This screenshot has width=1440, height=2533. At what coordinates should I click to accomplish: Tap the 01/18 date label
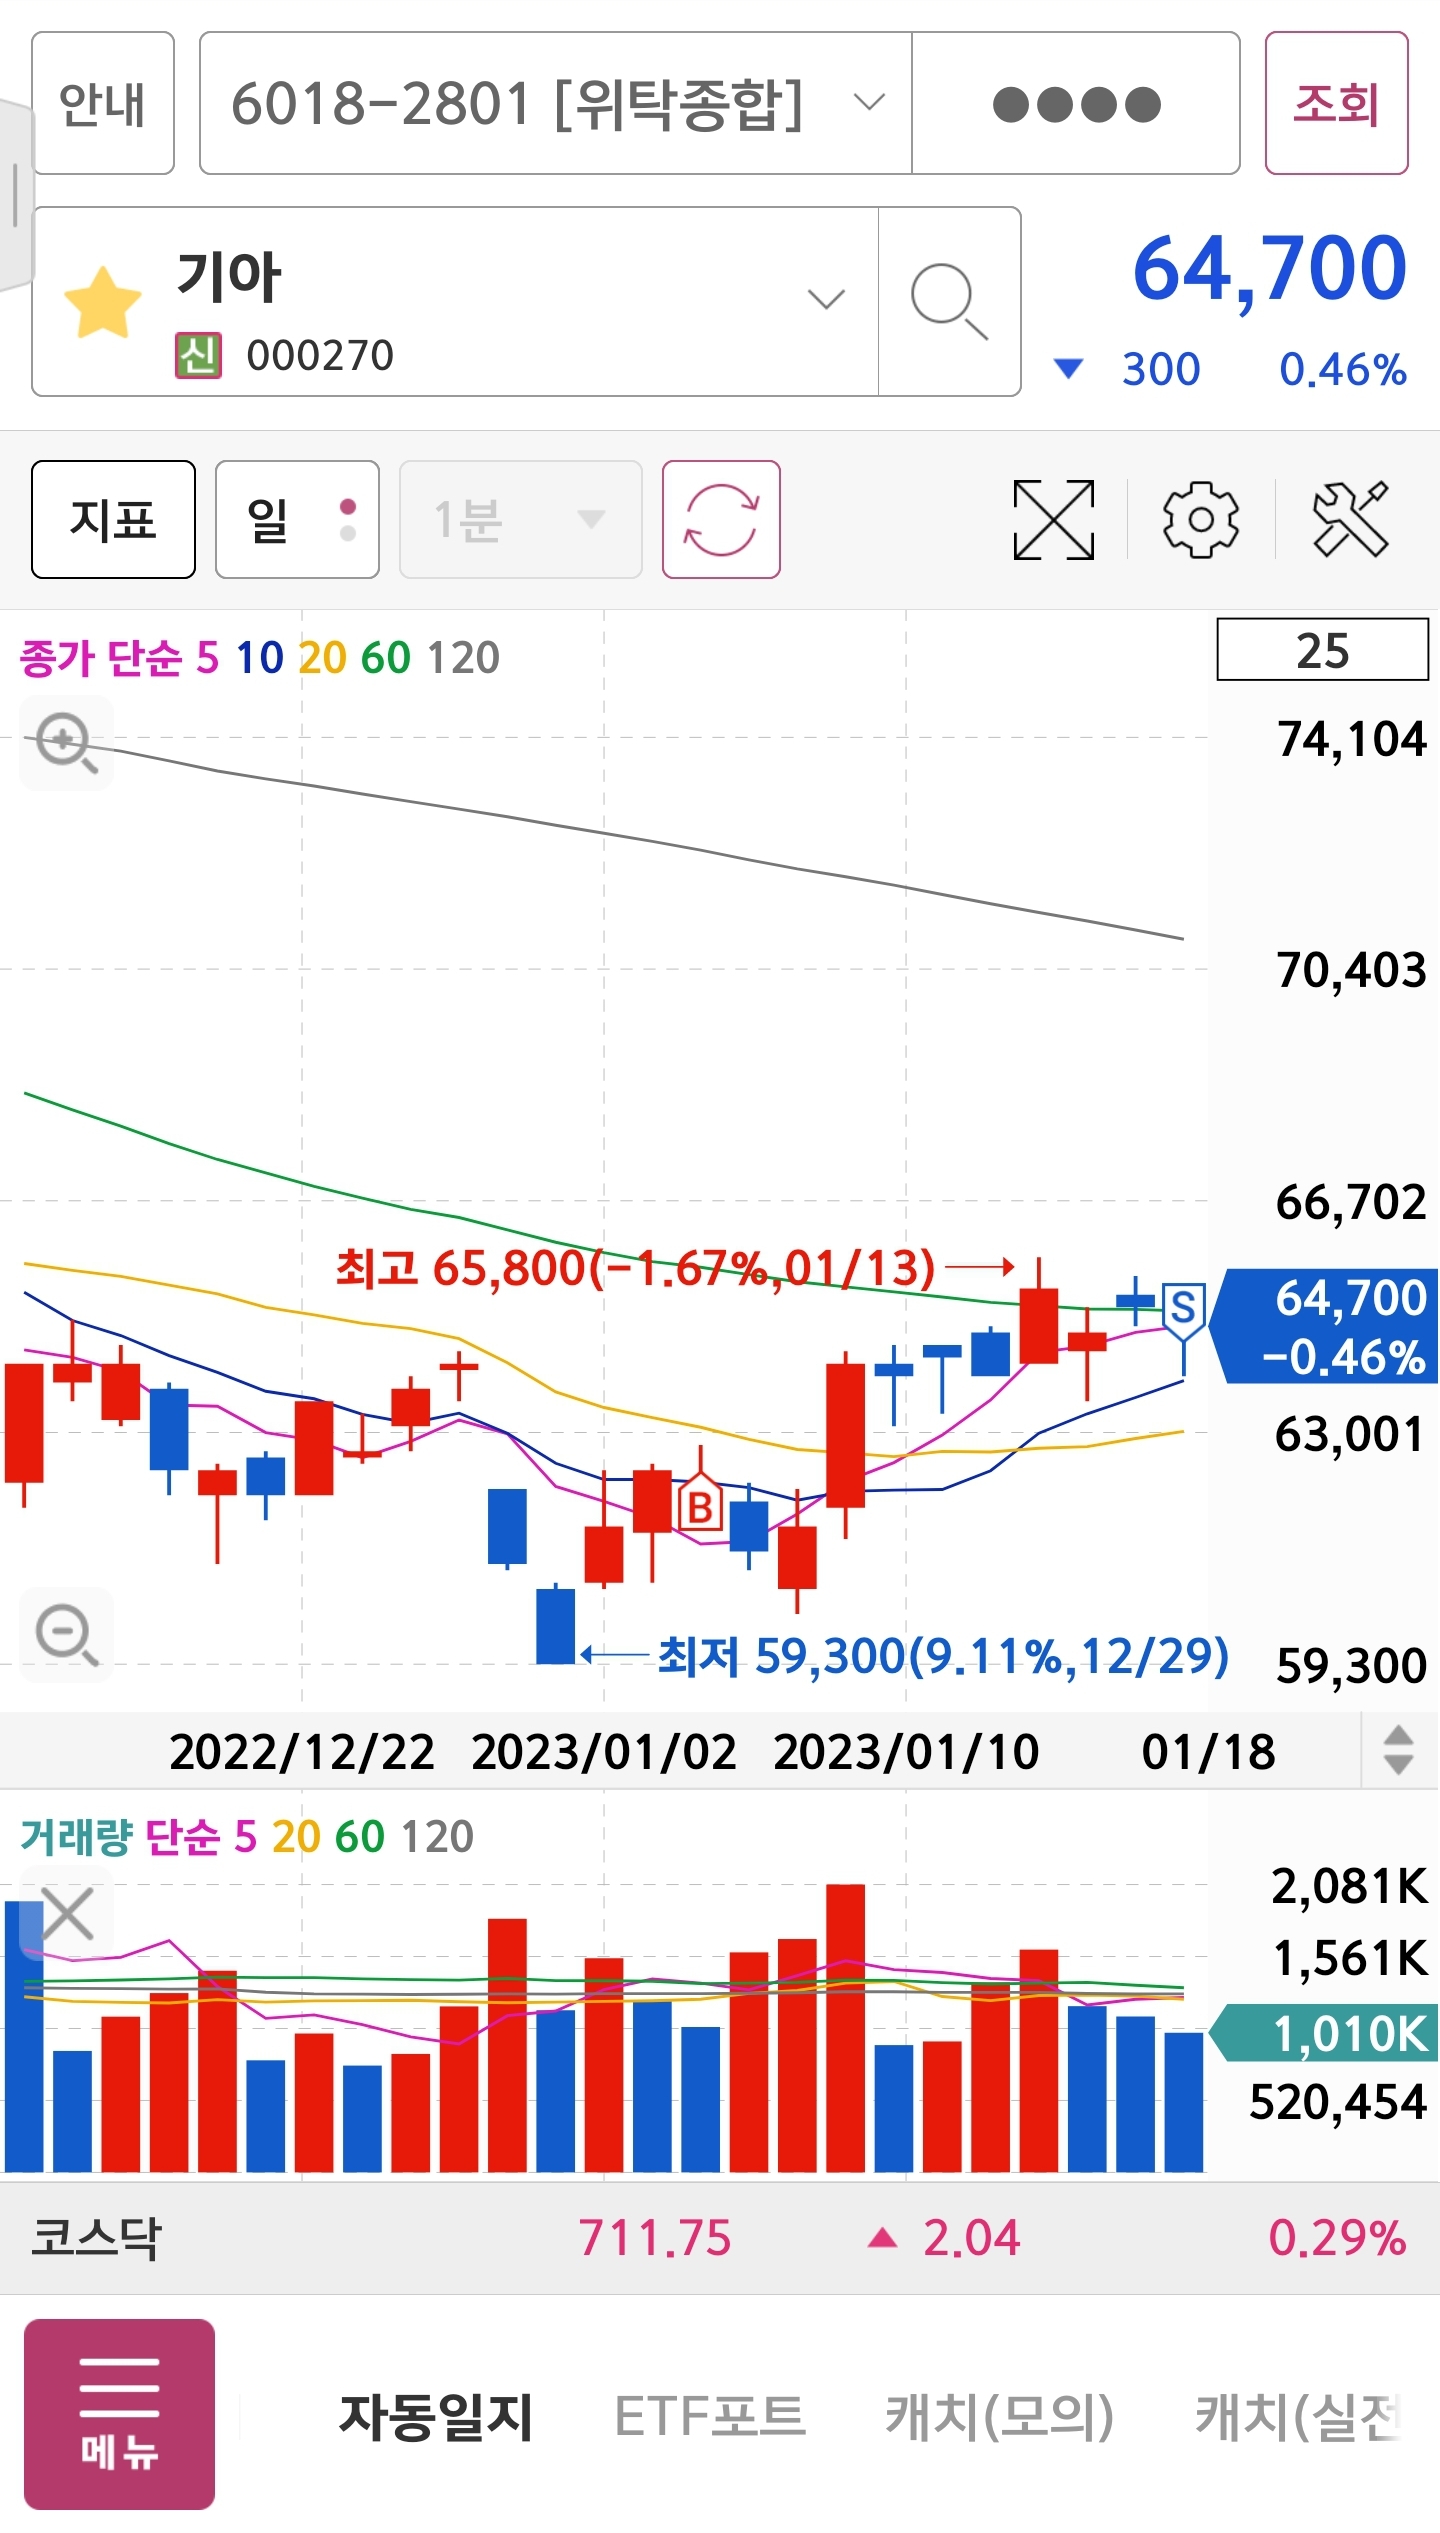pyautogui.click(x=1208, y=1752)
